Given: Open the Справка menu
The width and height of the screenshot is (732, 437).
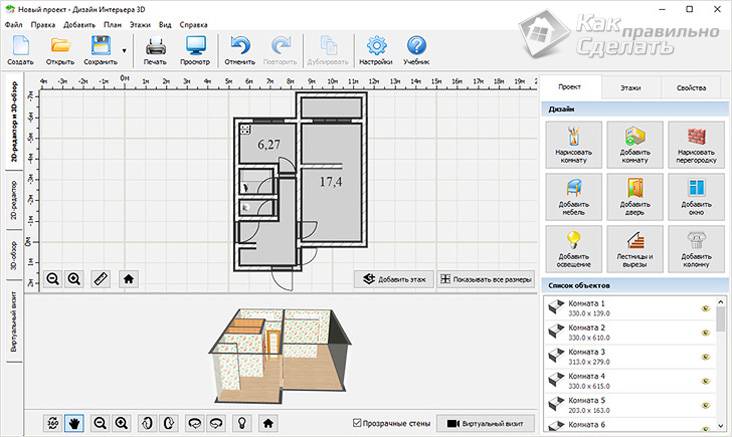Looking at the screenshot, I should click(193, 25).
